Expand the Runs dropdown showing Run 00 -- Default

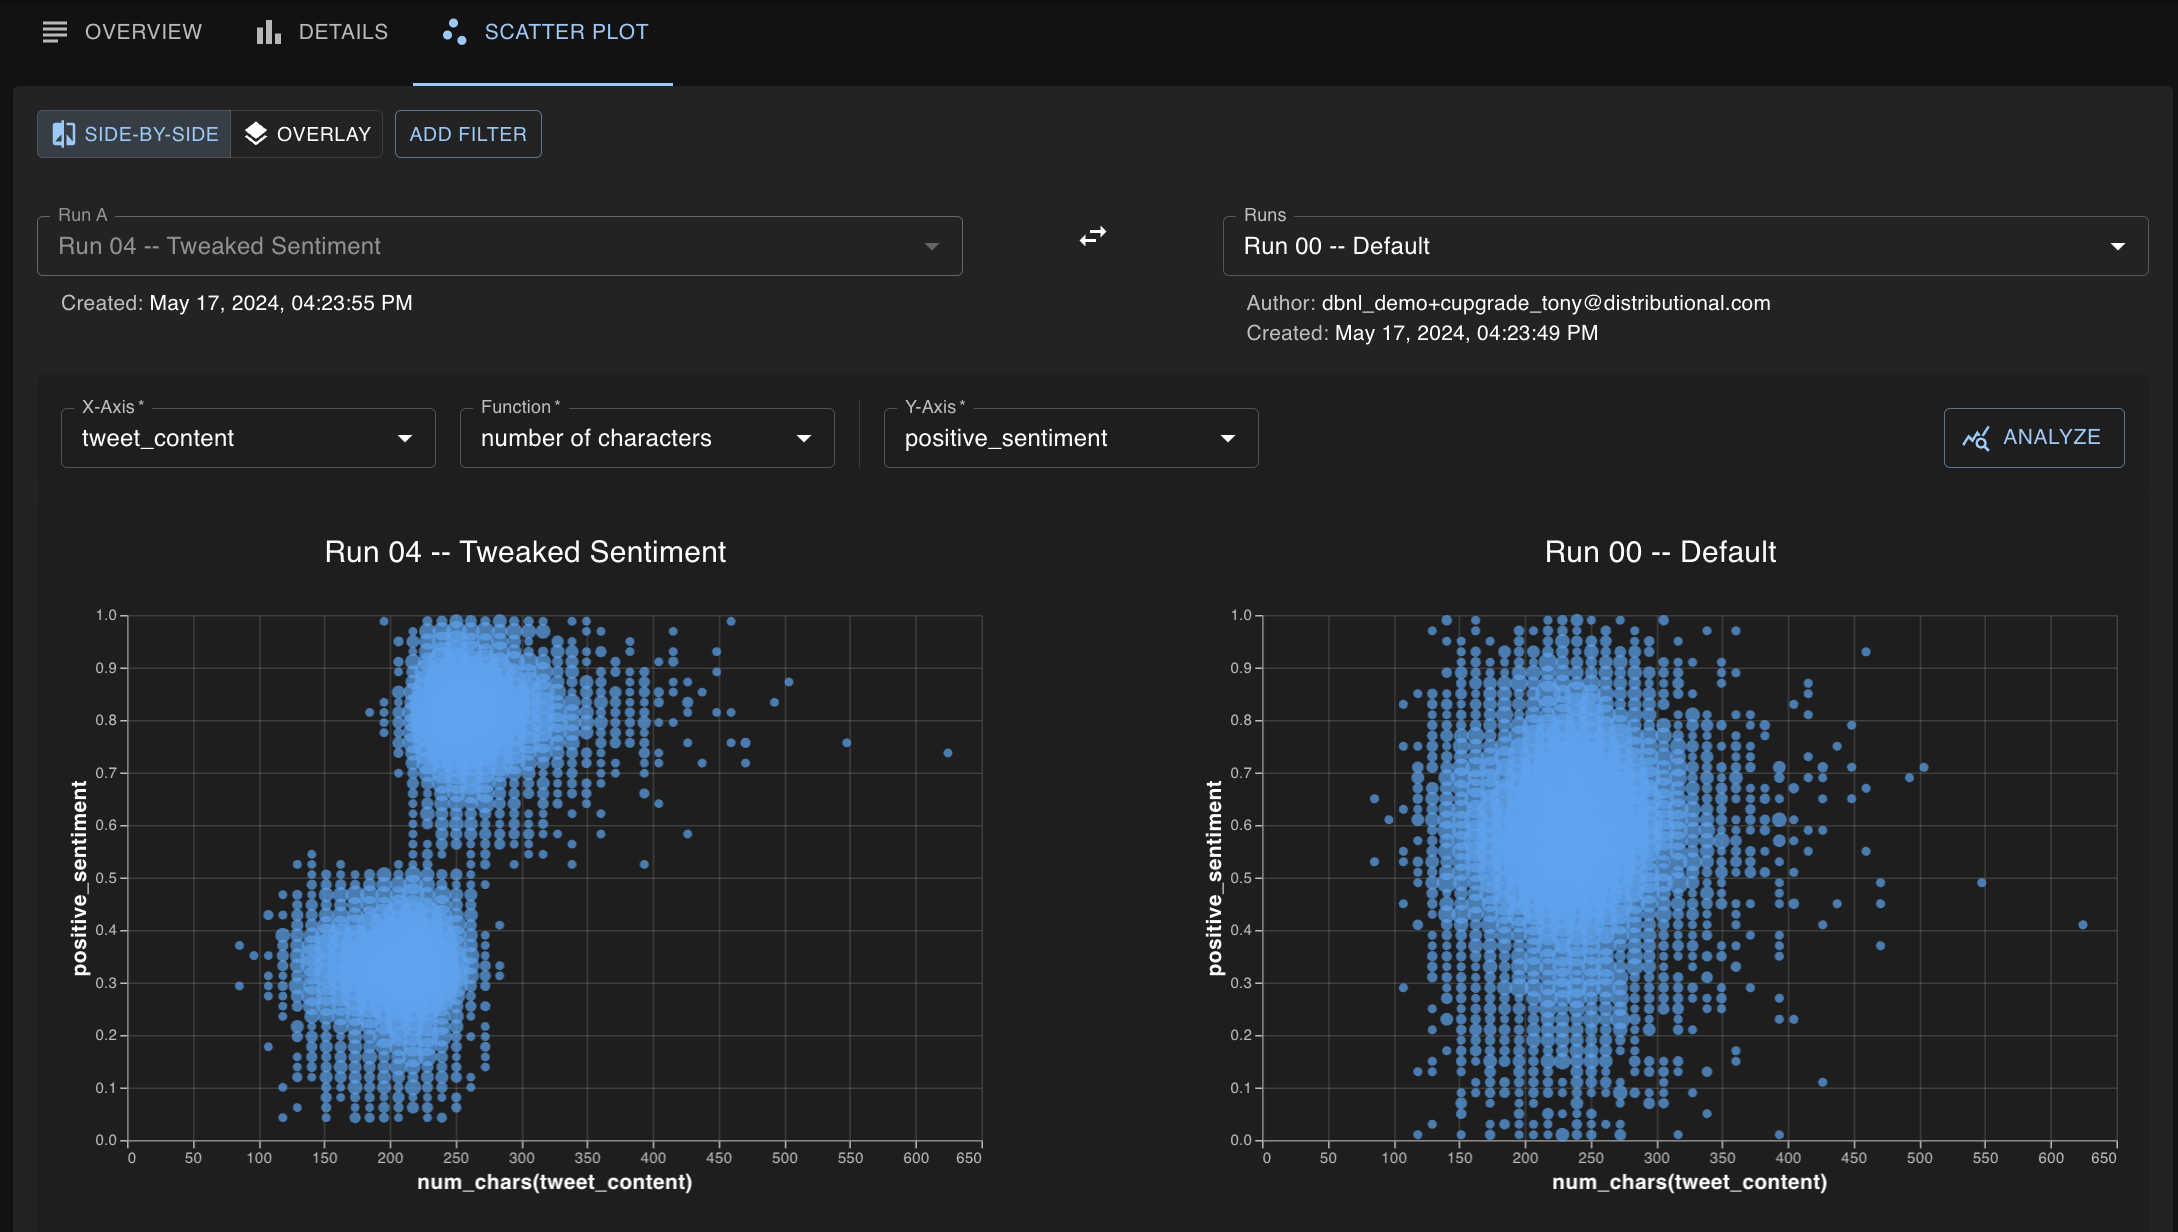[x=1685, y=246]
